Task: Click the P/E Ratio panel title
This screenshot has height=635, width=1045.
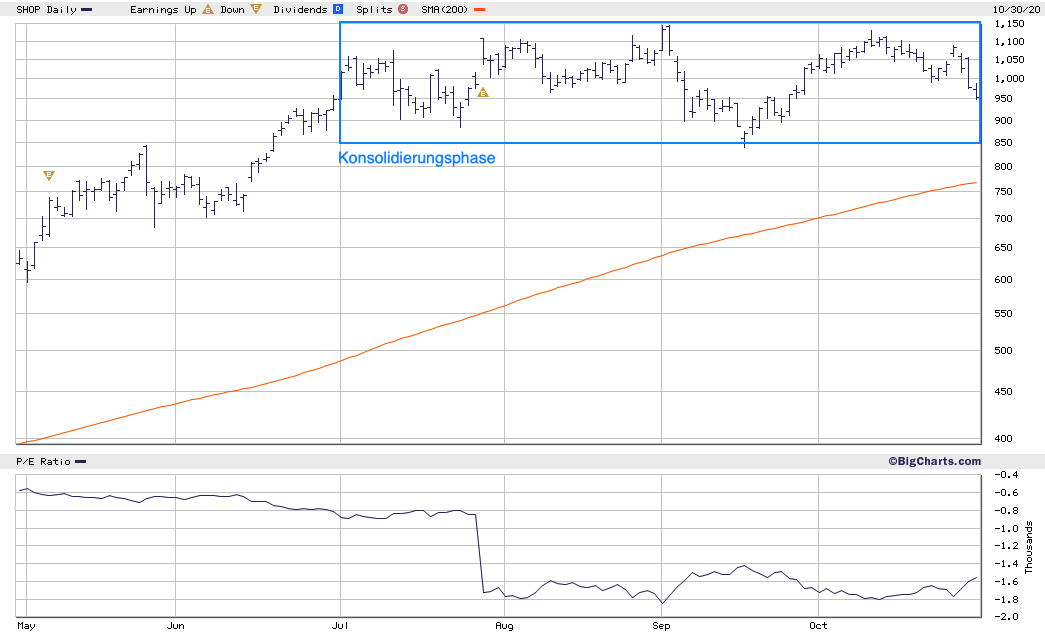Action: point(43,462)
